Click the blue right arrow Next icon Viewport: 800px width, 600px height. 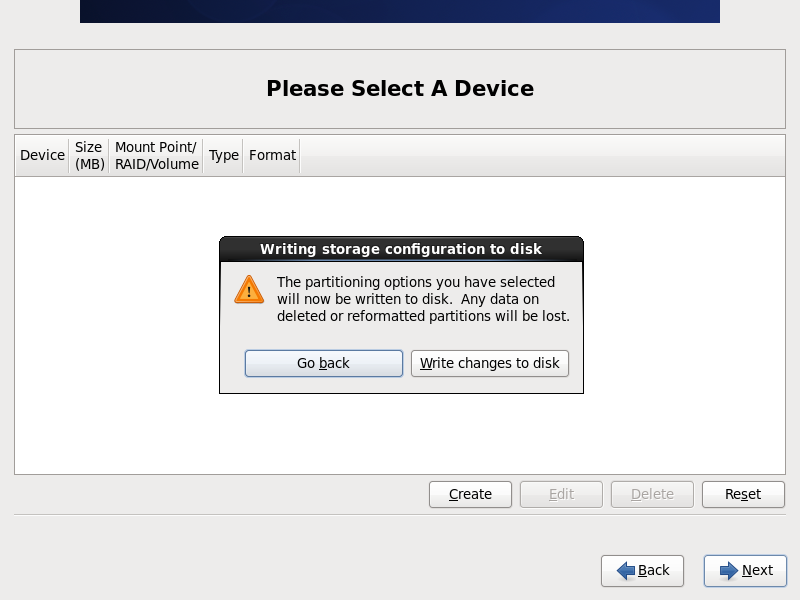pos(729,570)
